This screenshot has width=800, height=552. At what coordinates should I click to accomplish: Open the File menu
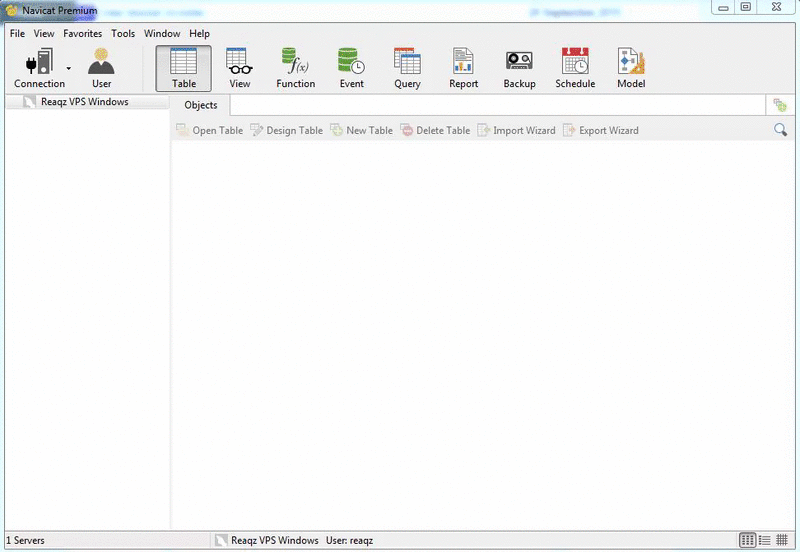(x=17, y=34)
